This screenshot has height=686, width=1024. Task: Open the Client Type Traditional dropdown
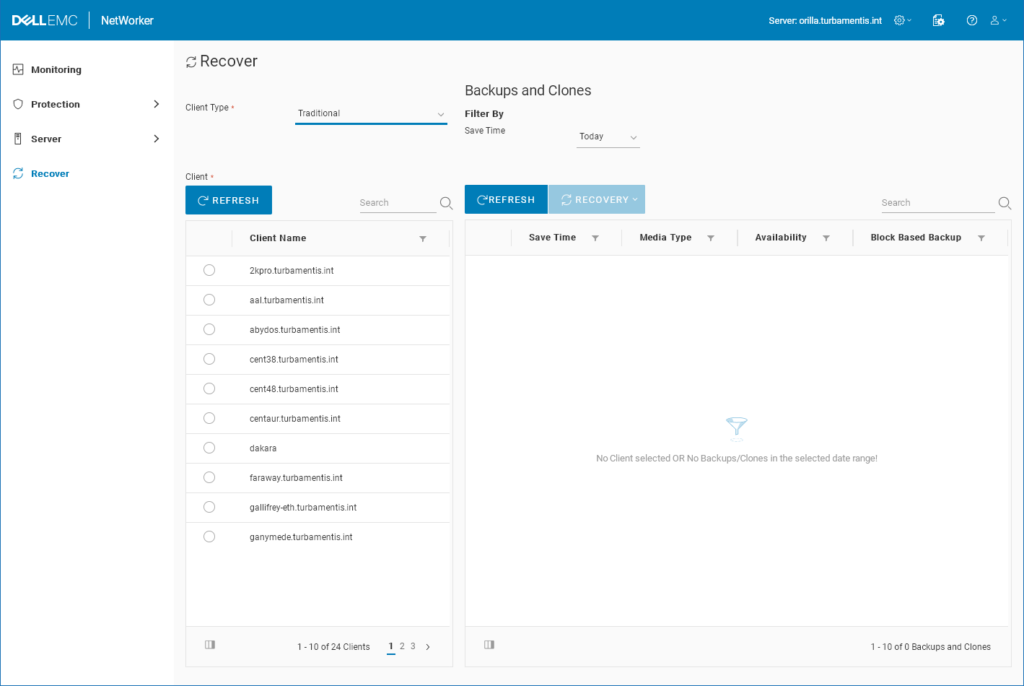pyautogui.click(x=371, y=113)
